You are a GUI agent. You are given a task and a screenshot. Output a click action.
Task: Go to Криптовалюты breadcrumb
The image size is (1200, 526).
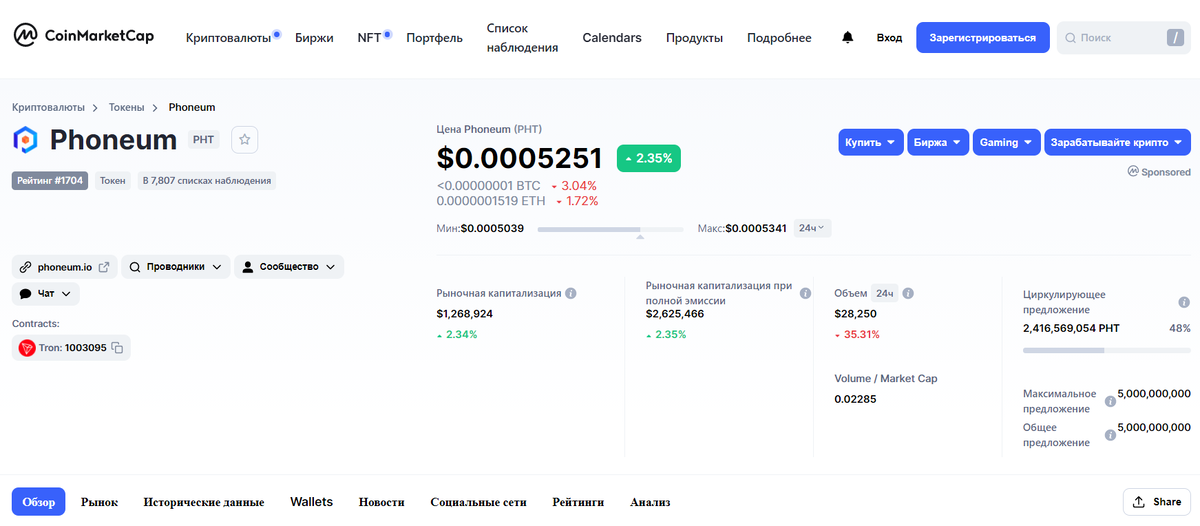click(x=48, y=107)
